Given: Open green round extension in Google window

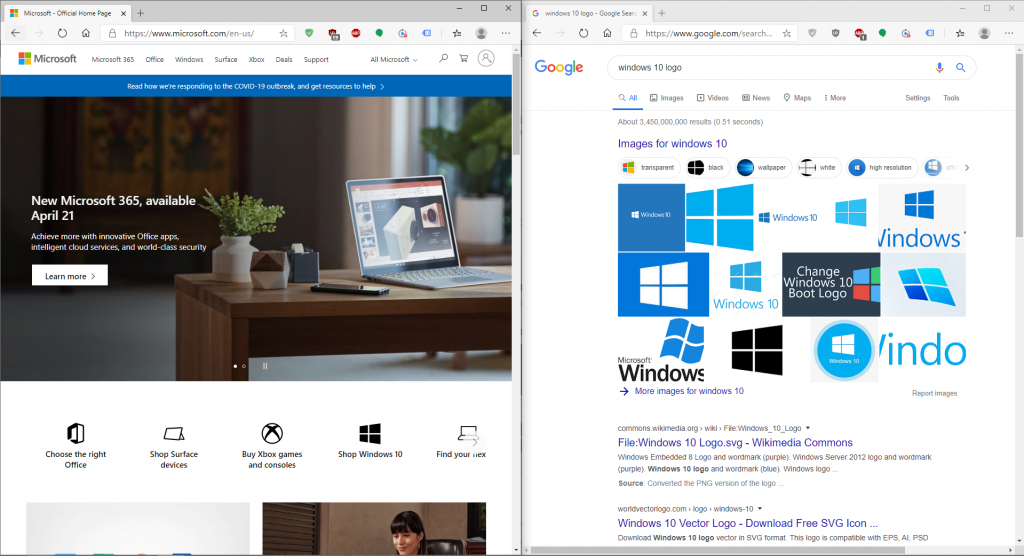Looking at the screenshot, I should pyautogui.click(x=882, y=33).
